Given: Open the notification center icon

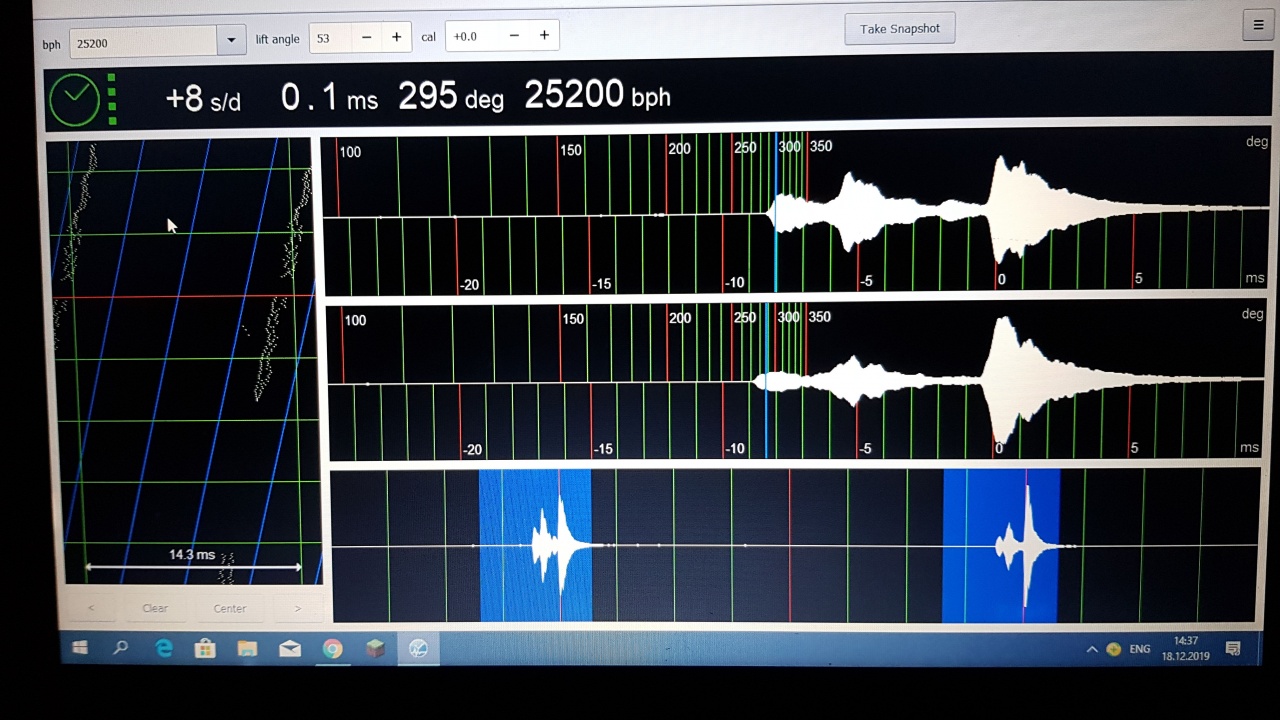Looking at the screenshot, I should pos(1233,649).
